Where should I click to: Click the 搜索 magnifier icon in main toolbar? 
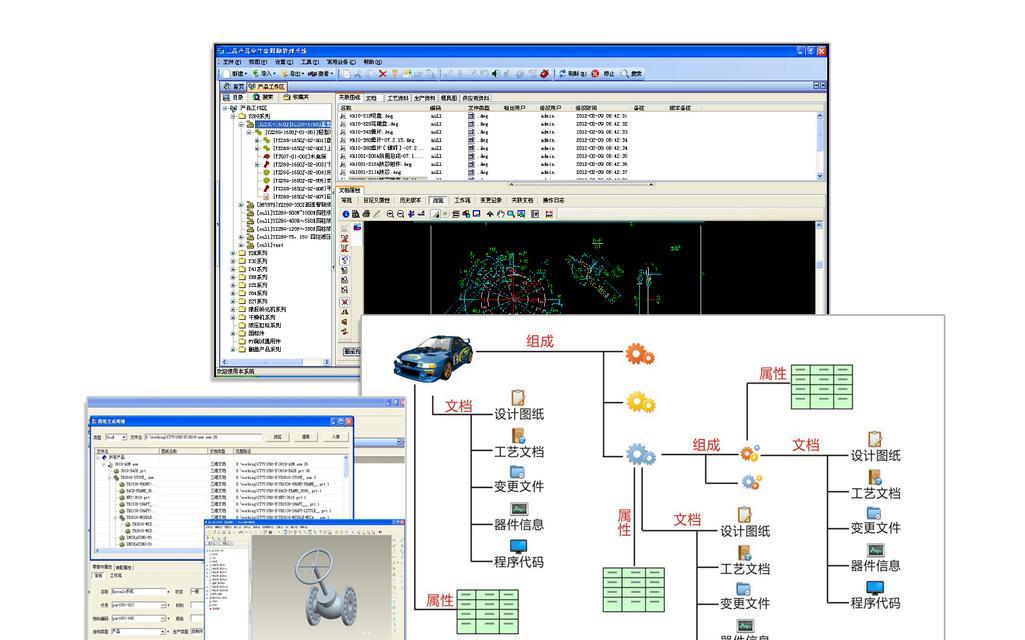pyautogui.click(x=624, y=73)
